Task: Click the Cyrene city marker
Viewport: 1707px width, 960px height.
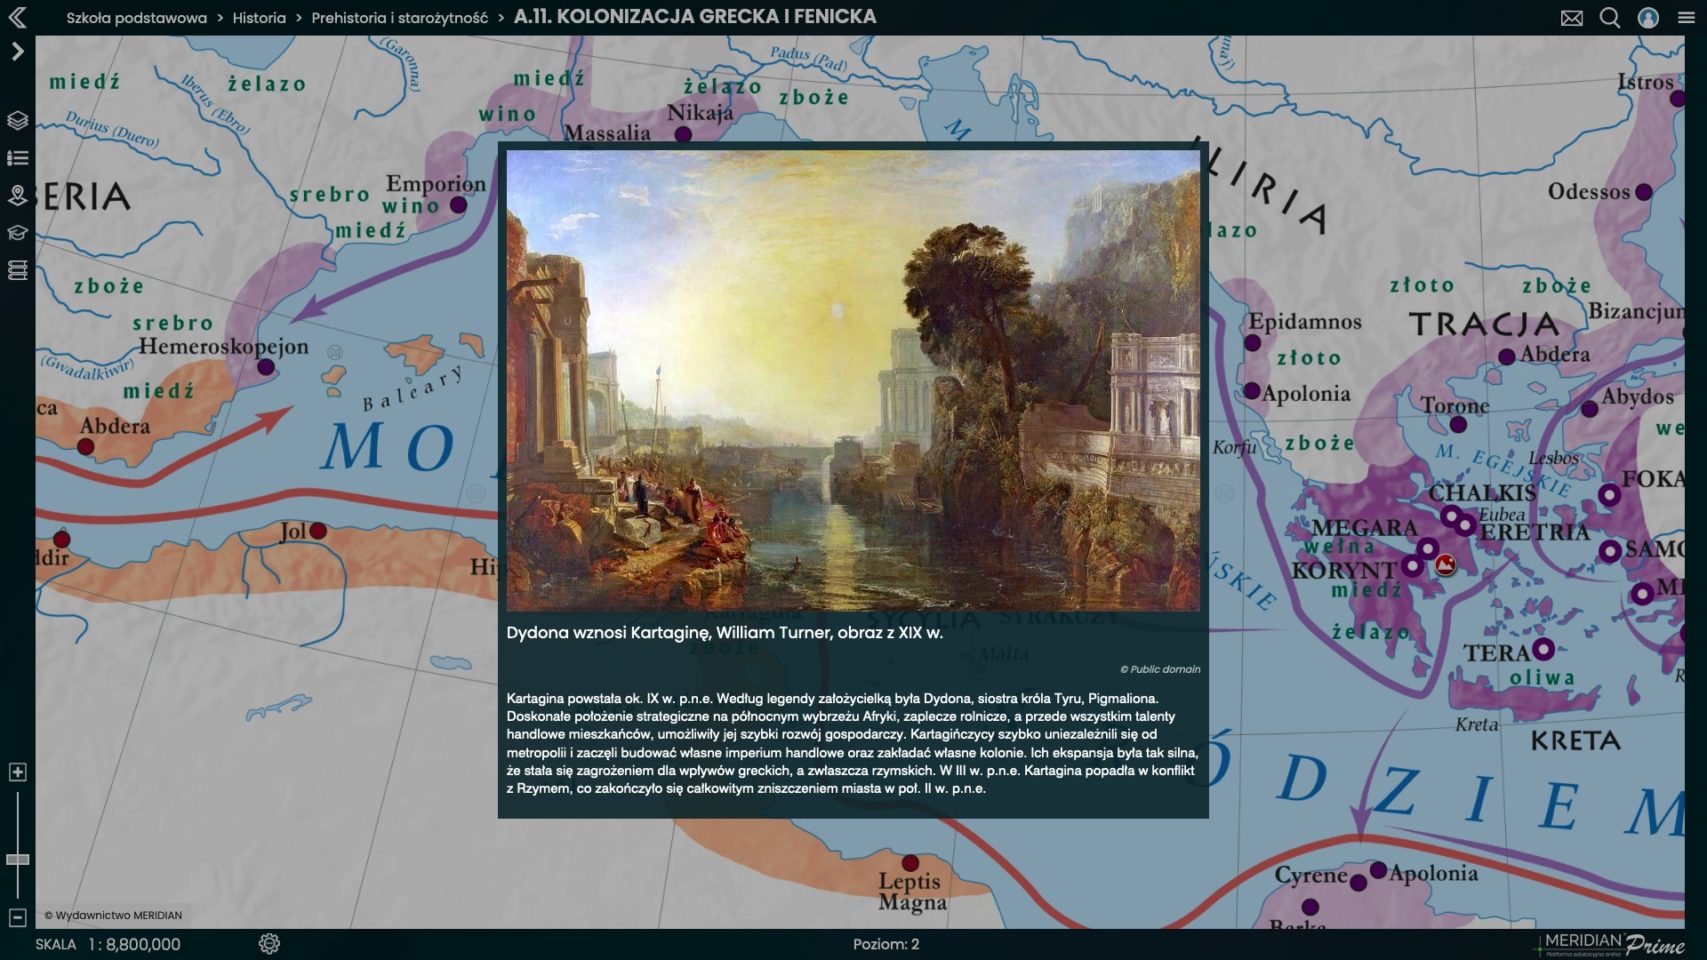Action: tap(1358, 882)
